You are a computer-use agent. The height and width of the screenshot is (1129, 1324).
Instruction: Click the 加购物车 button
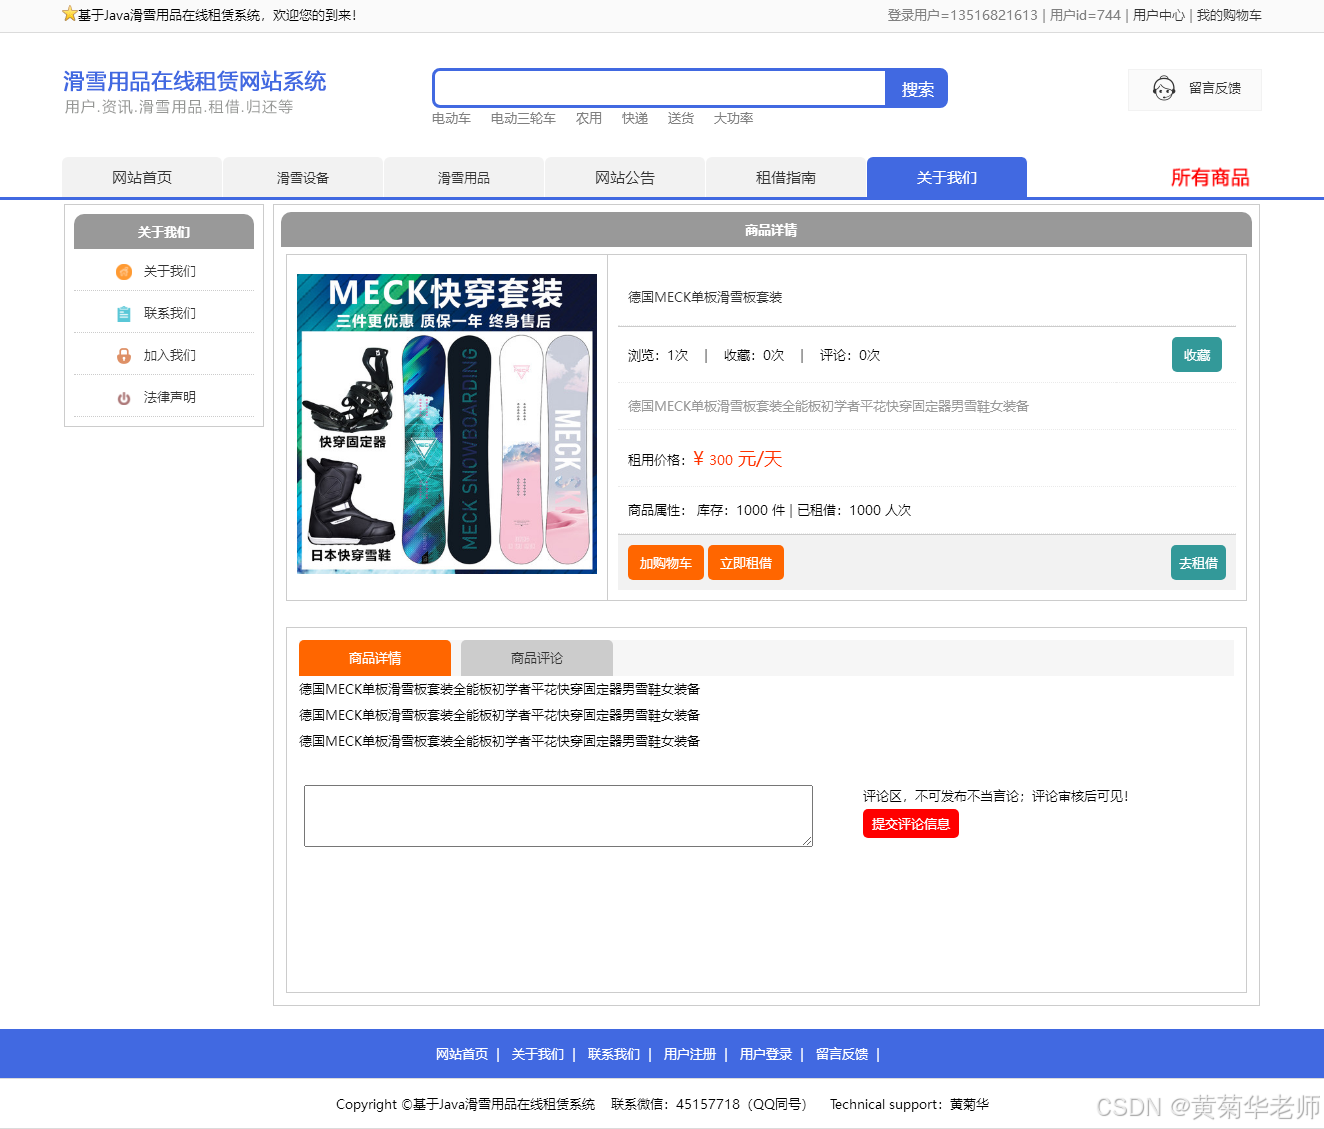666,563
